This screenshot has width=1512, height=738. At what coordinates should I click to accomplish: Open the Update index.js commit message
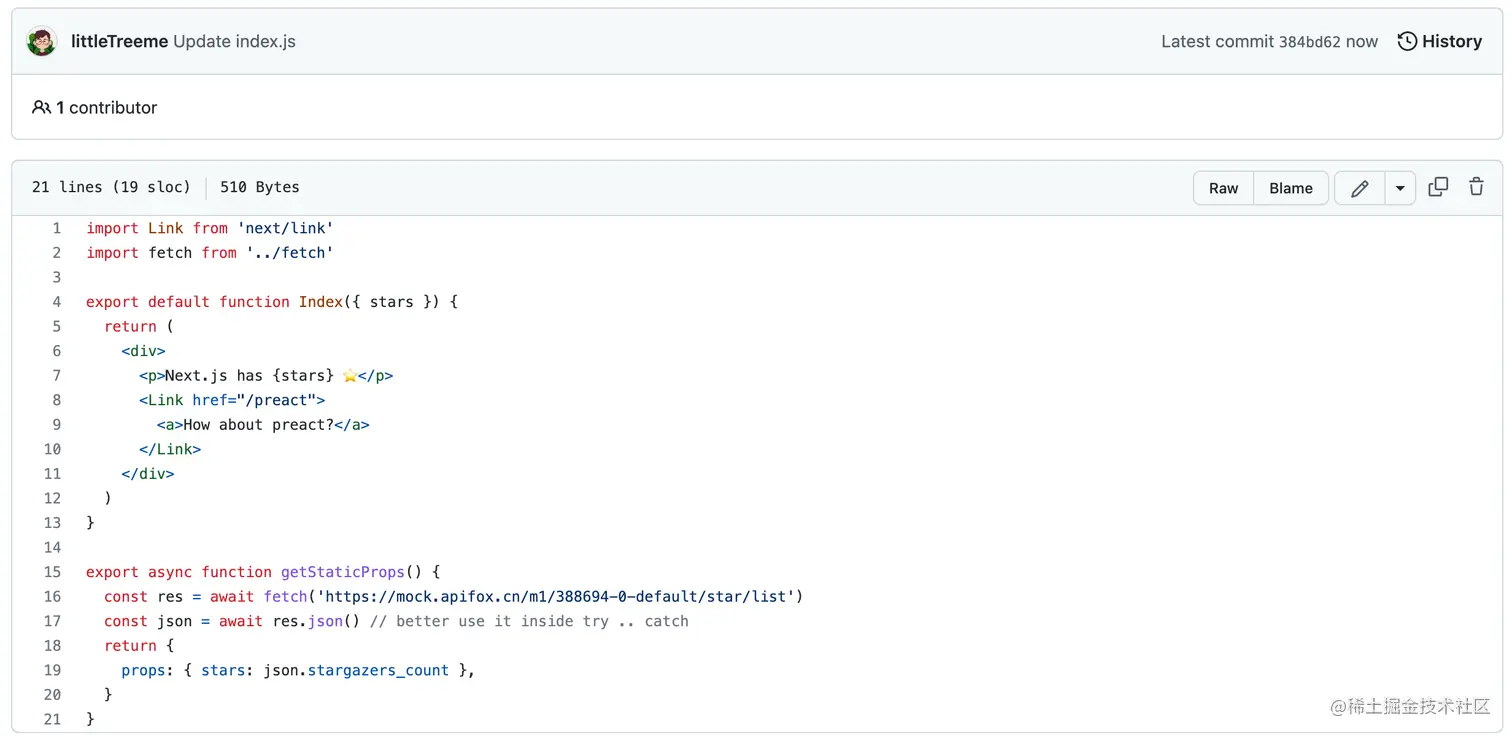point(235,41)
